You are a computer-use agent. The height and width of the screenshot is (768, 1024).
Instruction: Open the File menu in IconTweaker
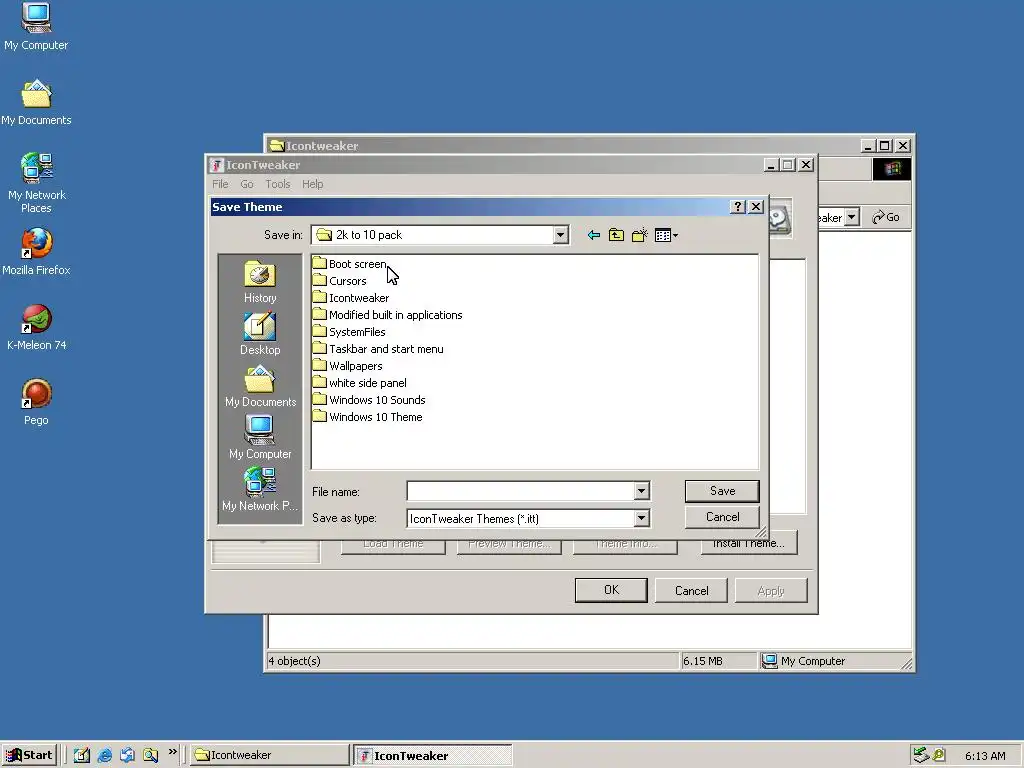220,184
